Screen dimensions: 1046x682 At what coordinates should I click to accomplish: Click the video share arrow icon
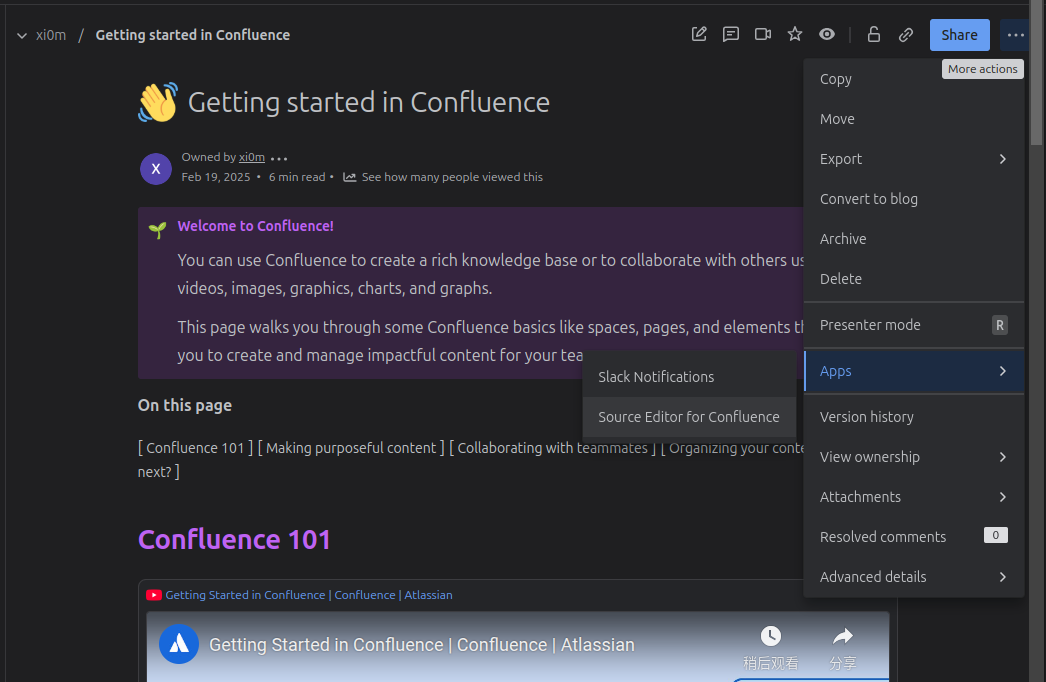point(843,636)
